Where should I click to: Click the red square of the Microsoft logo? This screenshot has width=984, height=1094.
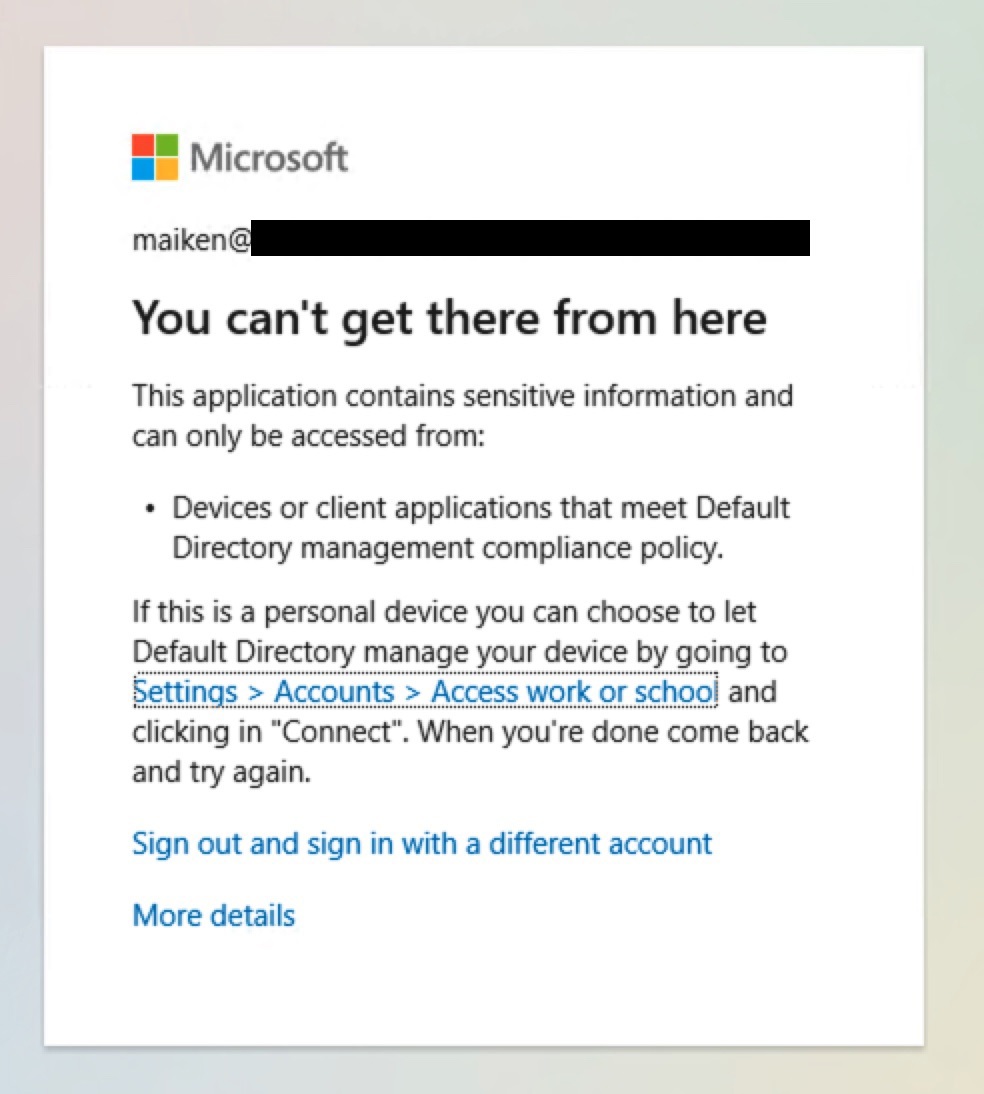coord(143,145)
